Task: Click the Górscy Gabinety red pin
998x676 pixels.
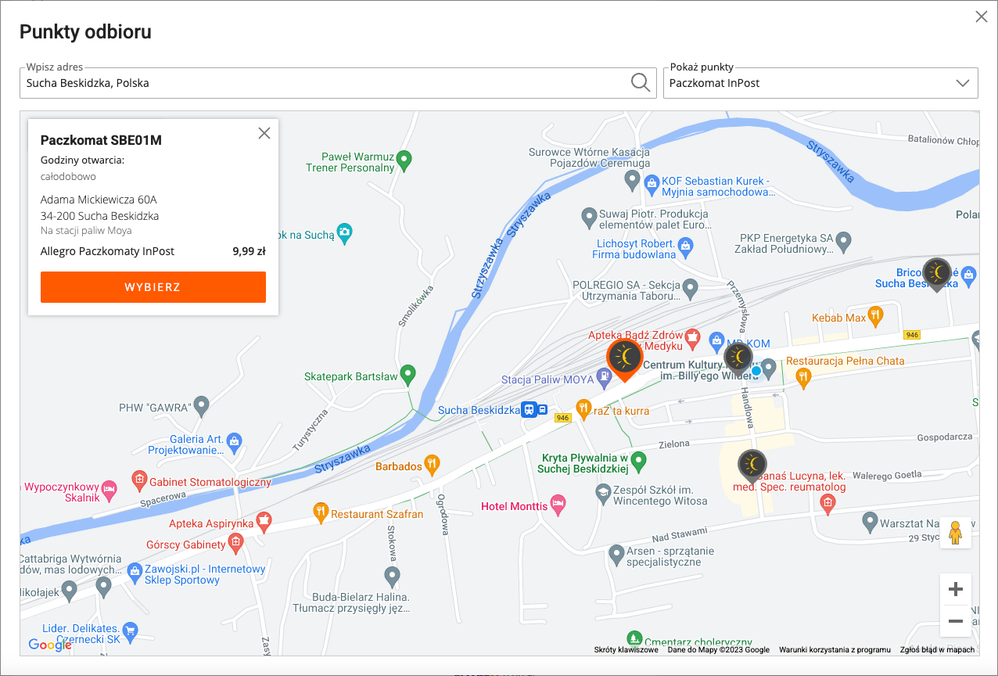Action: click(x=235, y=542)
